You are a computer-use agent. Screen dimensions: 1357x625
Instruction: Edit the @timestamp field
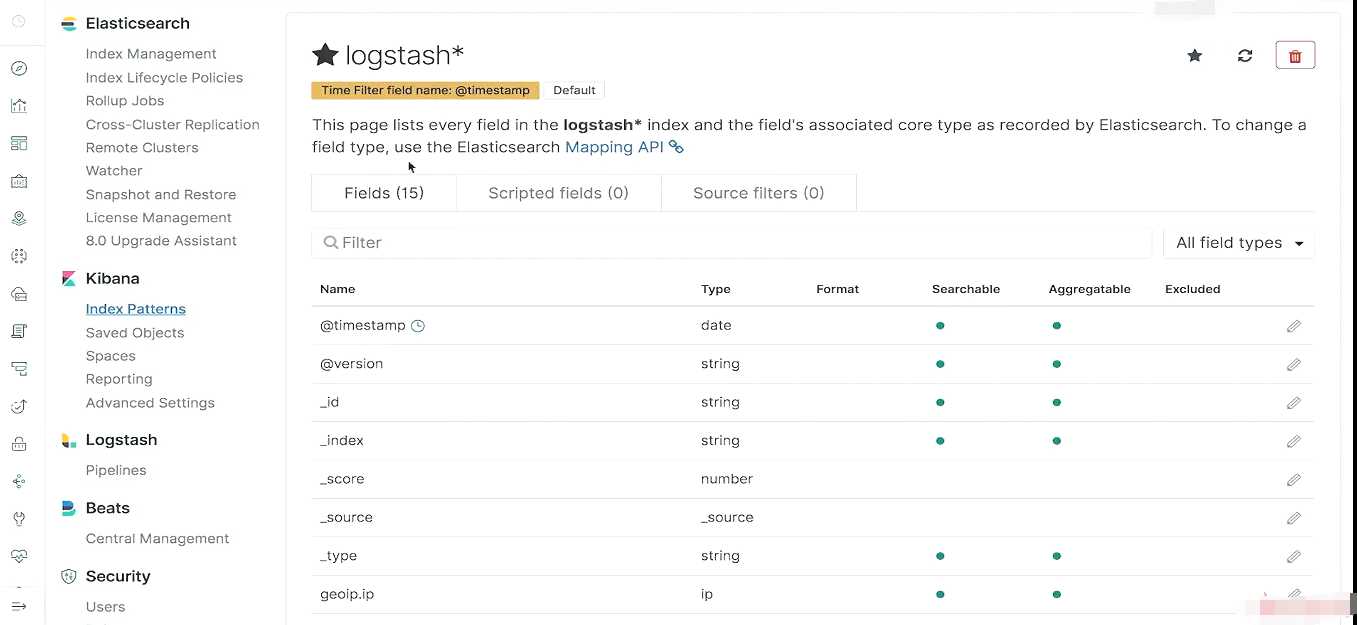point(1293,326)
